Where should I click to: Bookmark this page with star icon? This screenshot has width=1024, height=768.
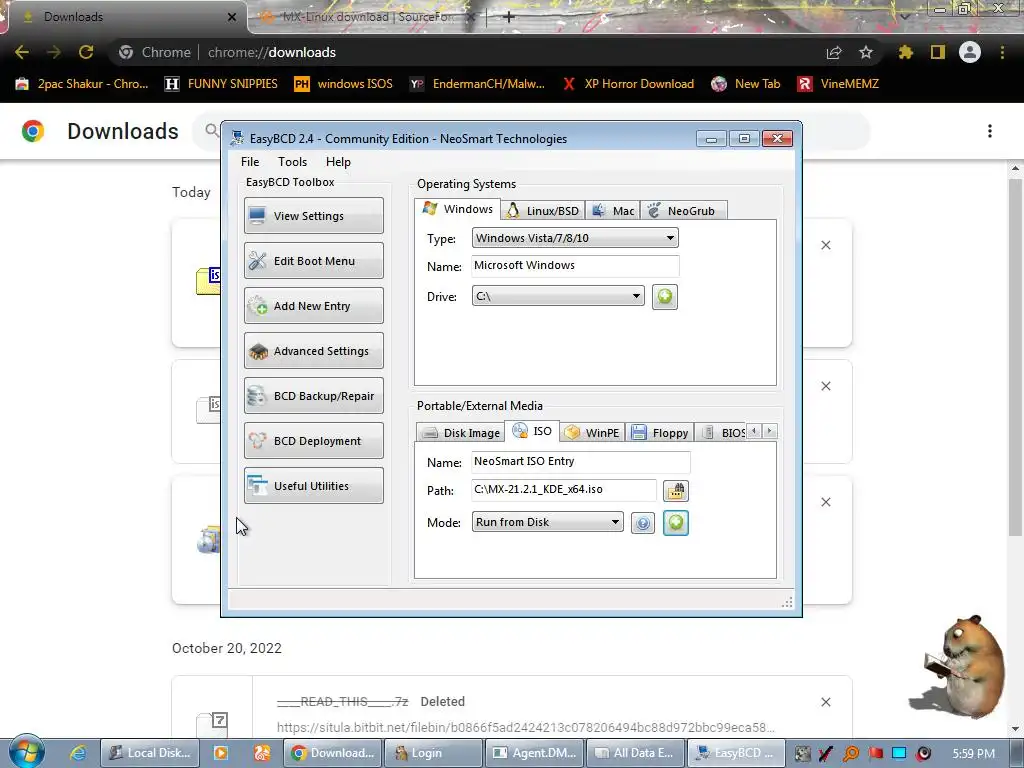tap(866, 52)
